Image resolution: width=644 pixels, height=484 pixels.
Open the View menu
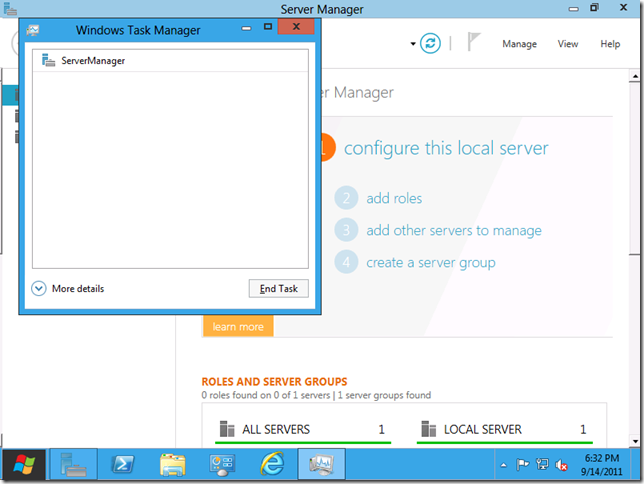pos(568,44)
